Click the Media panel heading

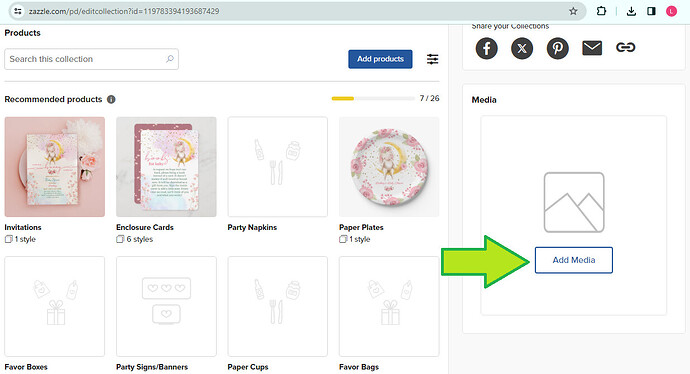(484, 100)
